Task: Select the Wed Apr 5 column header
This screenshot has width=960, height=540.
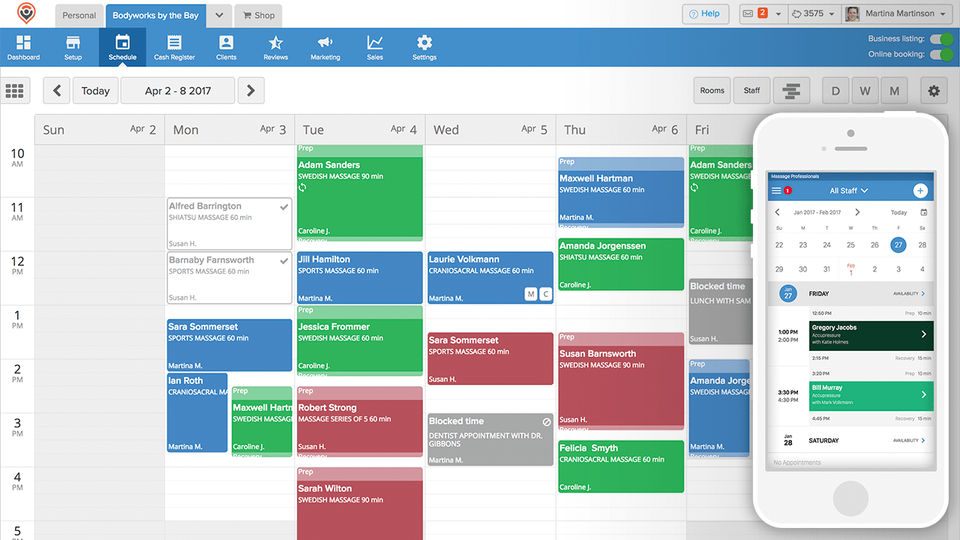Action: pos(490,130)
